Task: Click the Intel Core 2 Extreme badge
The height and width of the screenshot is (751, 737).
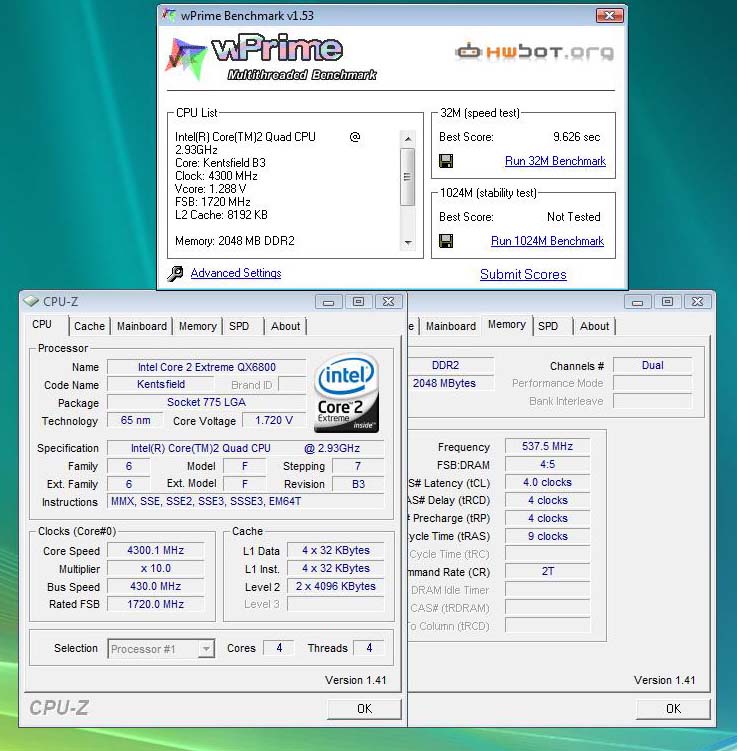Action: tap(347, 393)
